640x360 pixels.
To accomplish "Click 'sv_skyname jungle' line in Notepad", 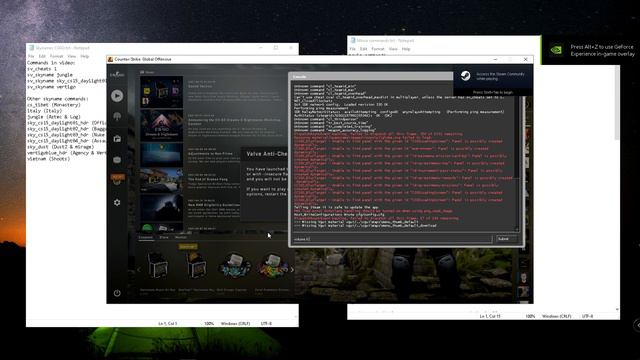I will click(50, 75).
